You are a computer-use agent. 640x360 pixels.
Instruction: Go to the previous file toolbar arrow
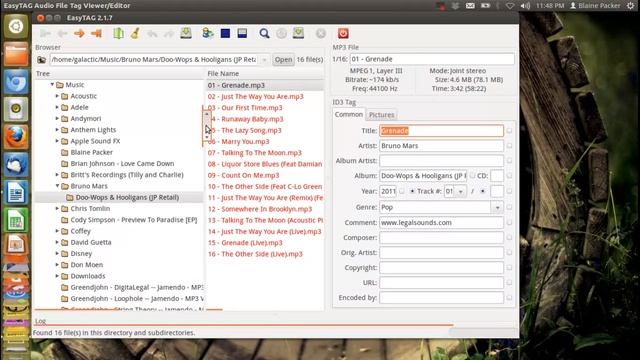(x=62, y=33)
